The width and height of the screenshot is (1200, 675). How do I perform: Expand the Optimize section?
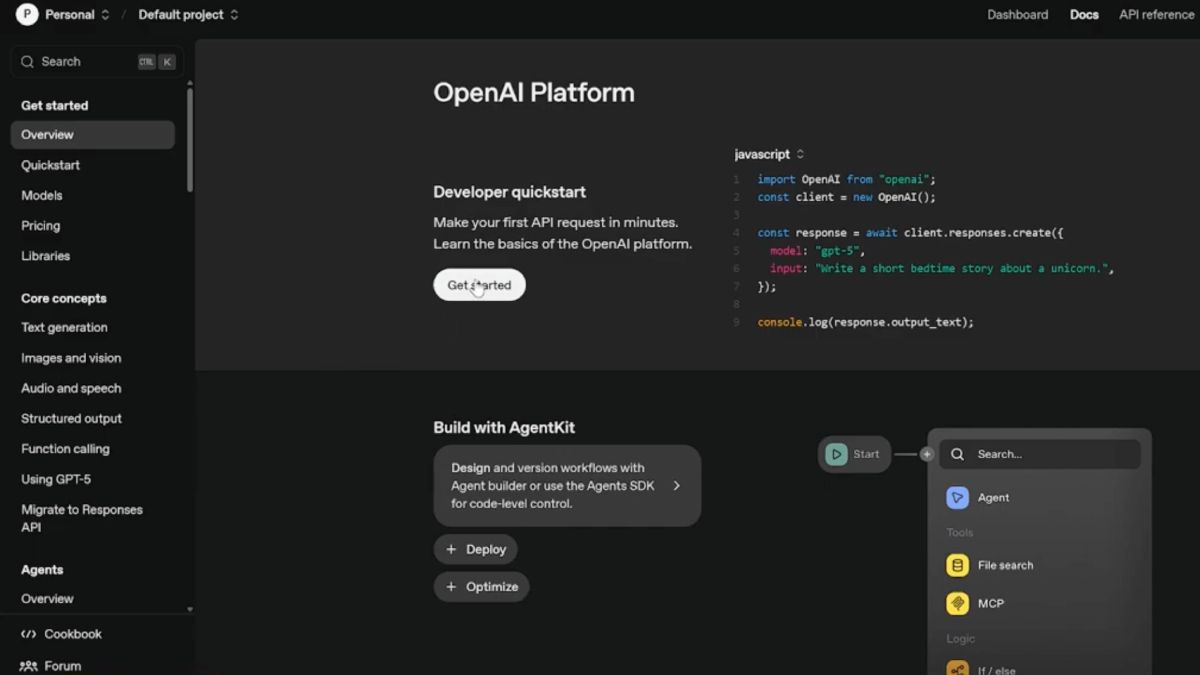(x=481, y=587)
